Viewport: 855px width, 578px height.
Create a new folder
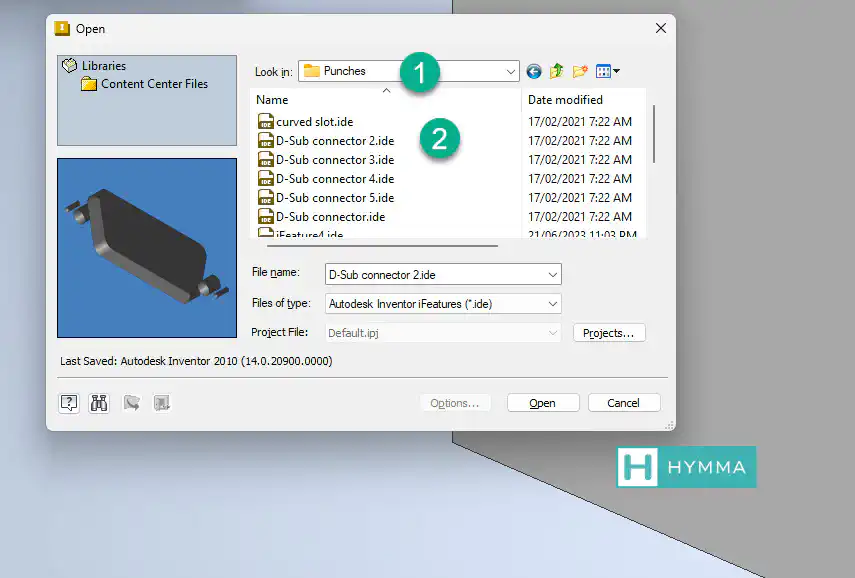click(580, 71)
